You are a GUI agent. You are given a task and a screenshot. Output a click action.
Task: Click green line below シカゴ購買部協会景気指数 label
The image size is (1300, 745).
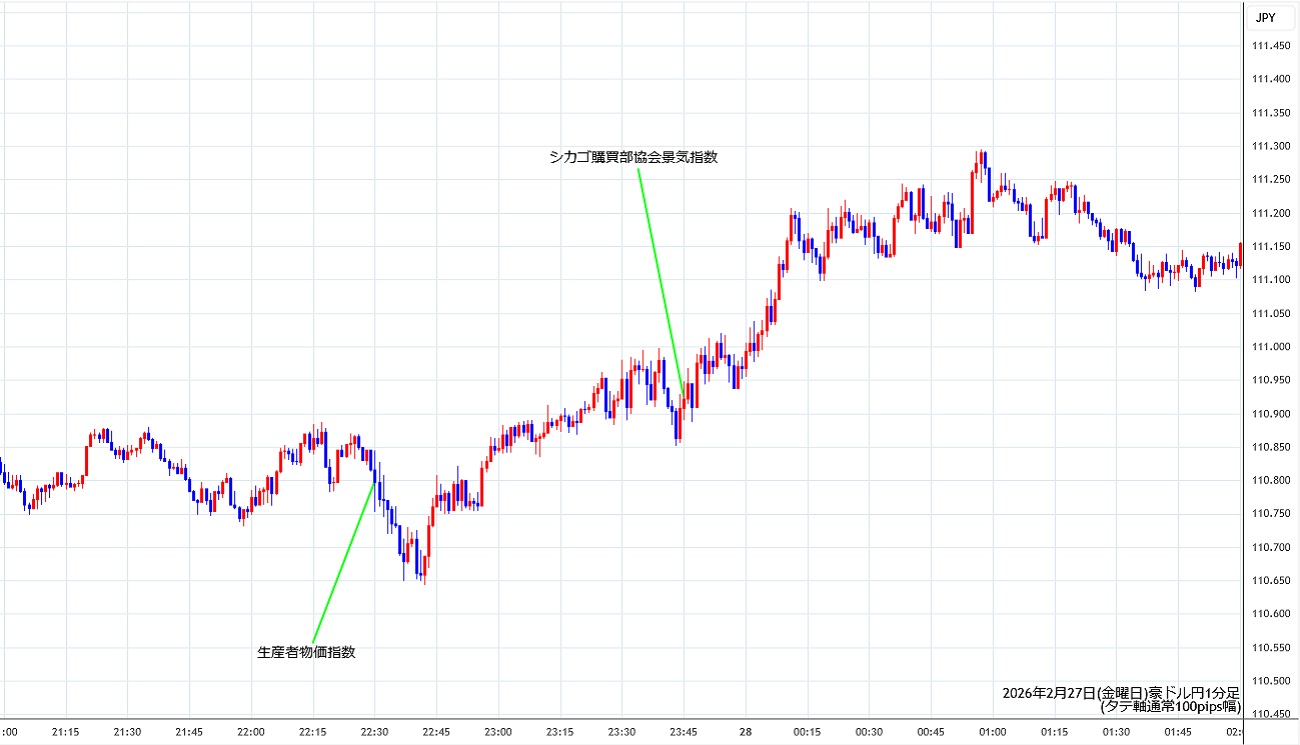coord(660,282)
